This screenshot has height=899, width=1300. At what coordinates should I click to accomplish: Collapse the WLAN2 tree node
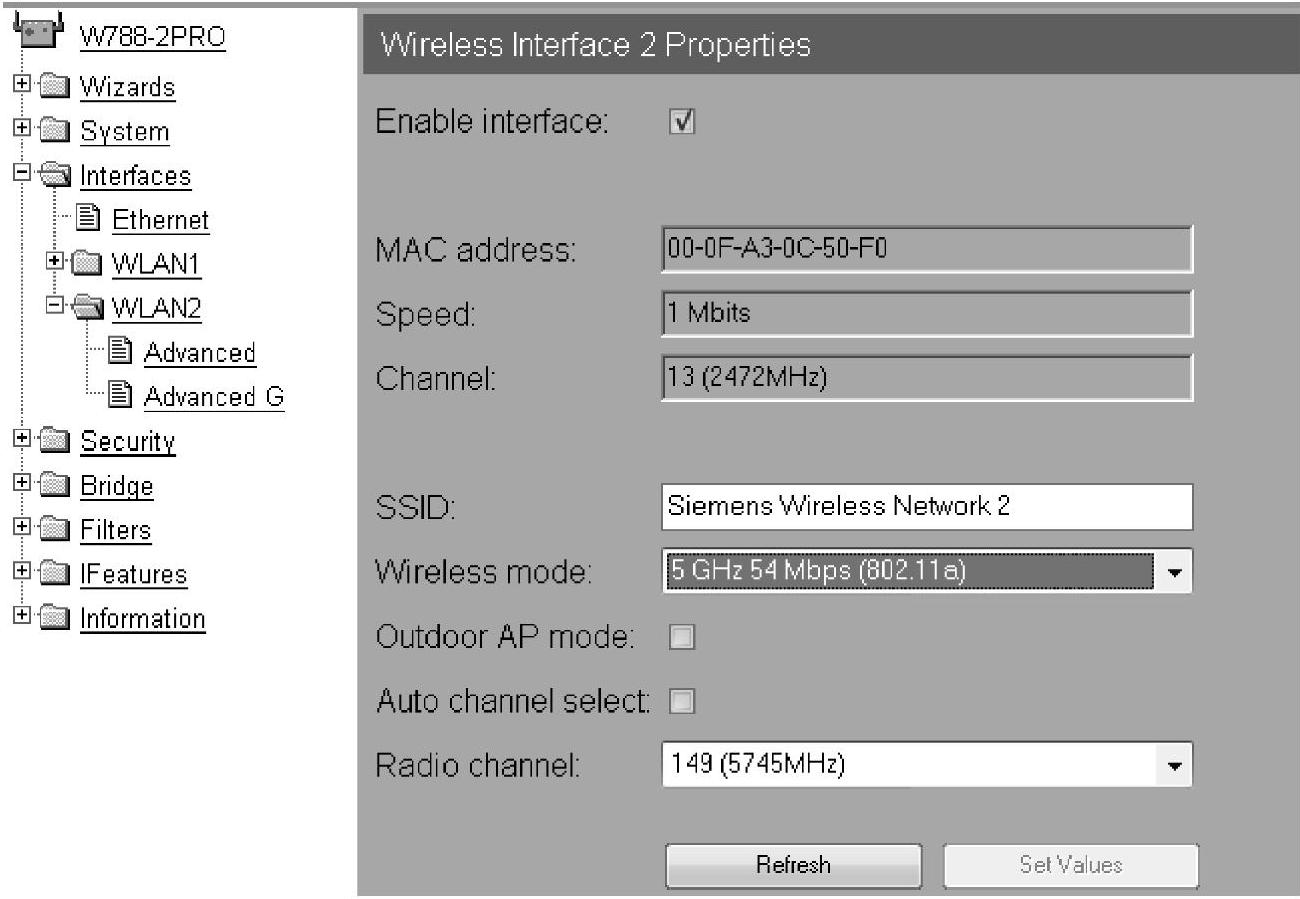click(x=55, y=308)
